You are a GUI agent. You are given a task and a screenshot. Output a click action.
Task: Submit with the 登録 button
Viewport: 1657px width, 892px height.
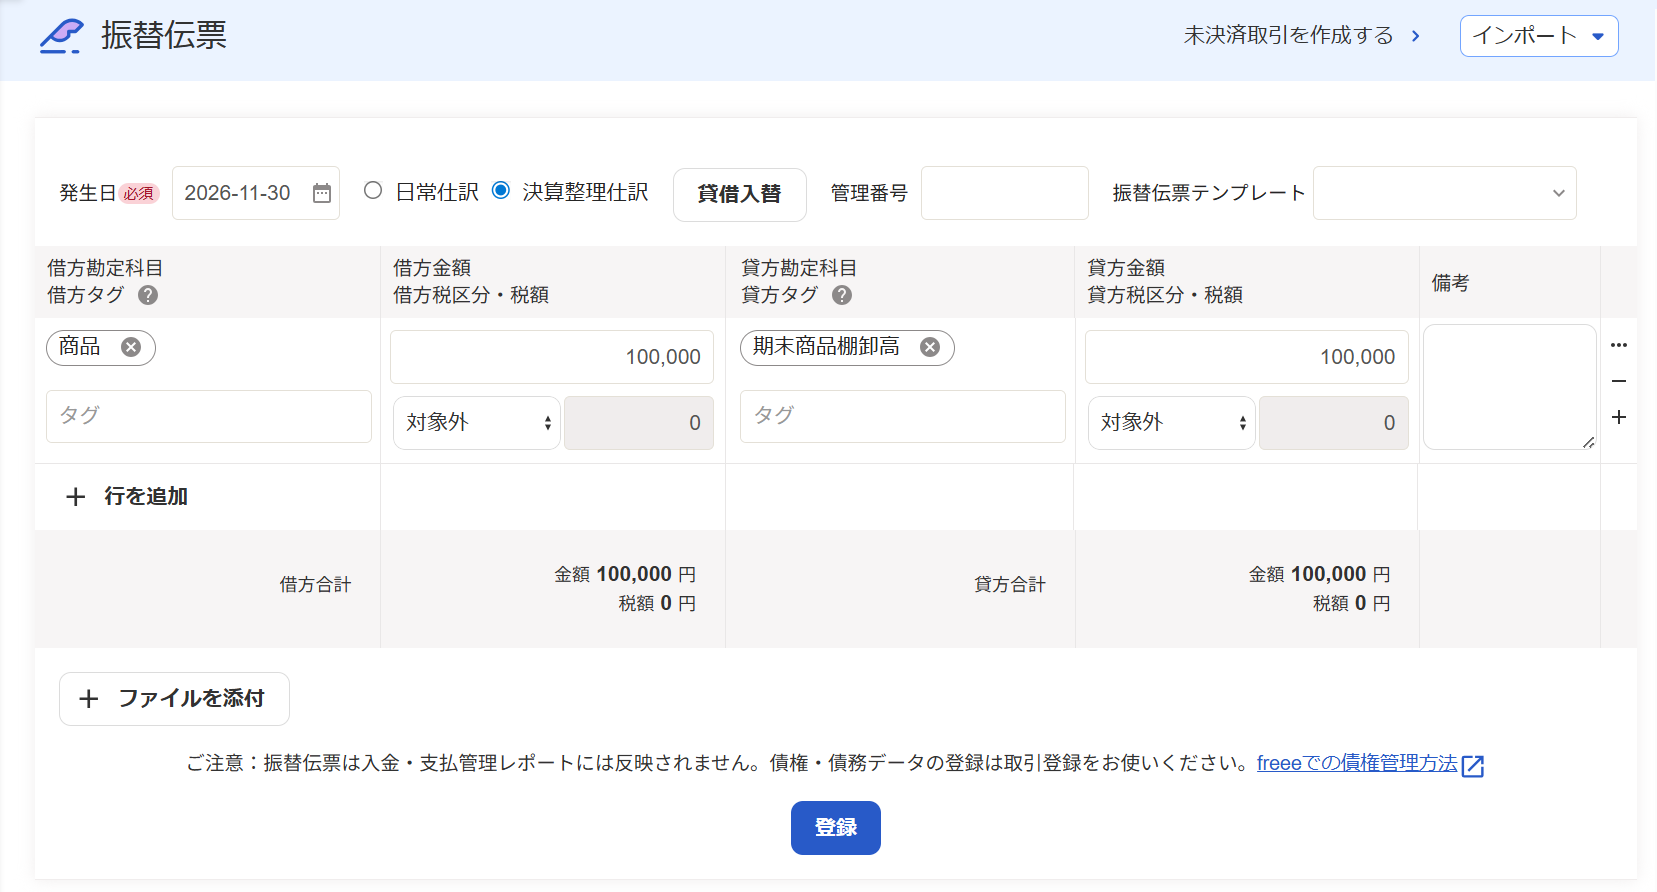[x=836, y=828]
